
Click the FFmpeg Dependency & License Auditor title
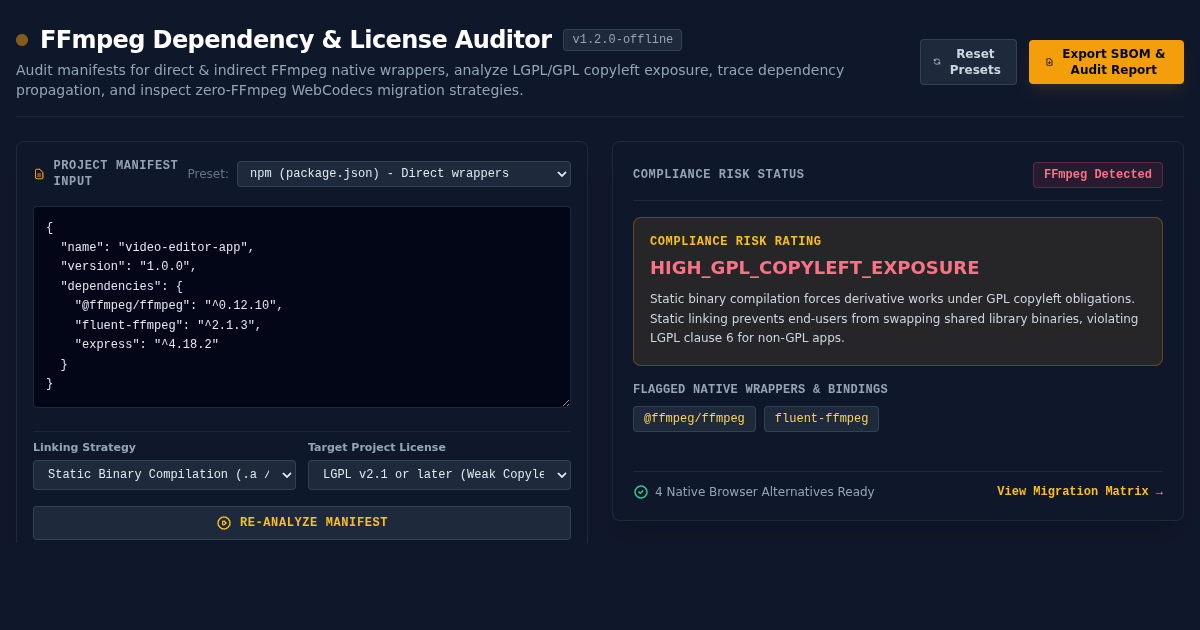(x=296, y=40)
